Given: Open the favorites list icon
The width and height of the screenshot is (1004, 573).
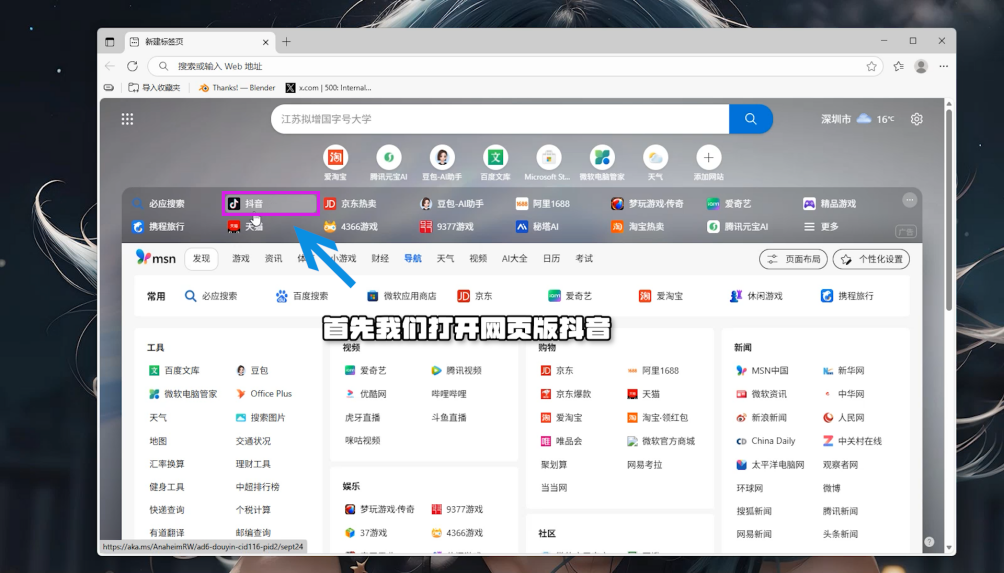Looking at the screenshot, I should point(898,66).
